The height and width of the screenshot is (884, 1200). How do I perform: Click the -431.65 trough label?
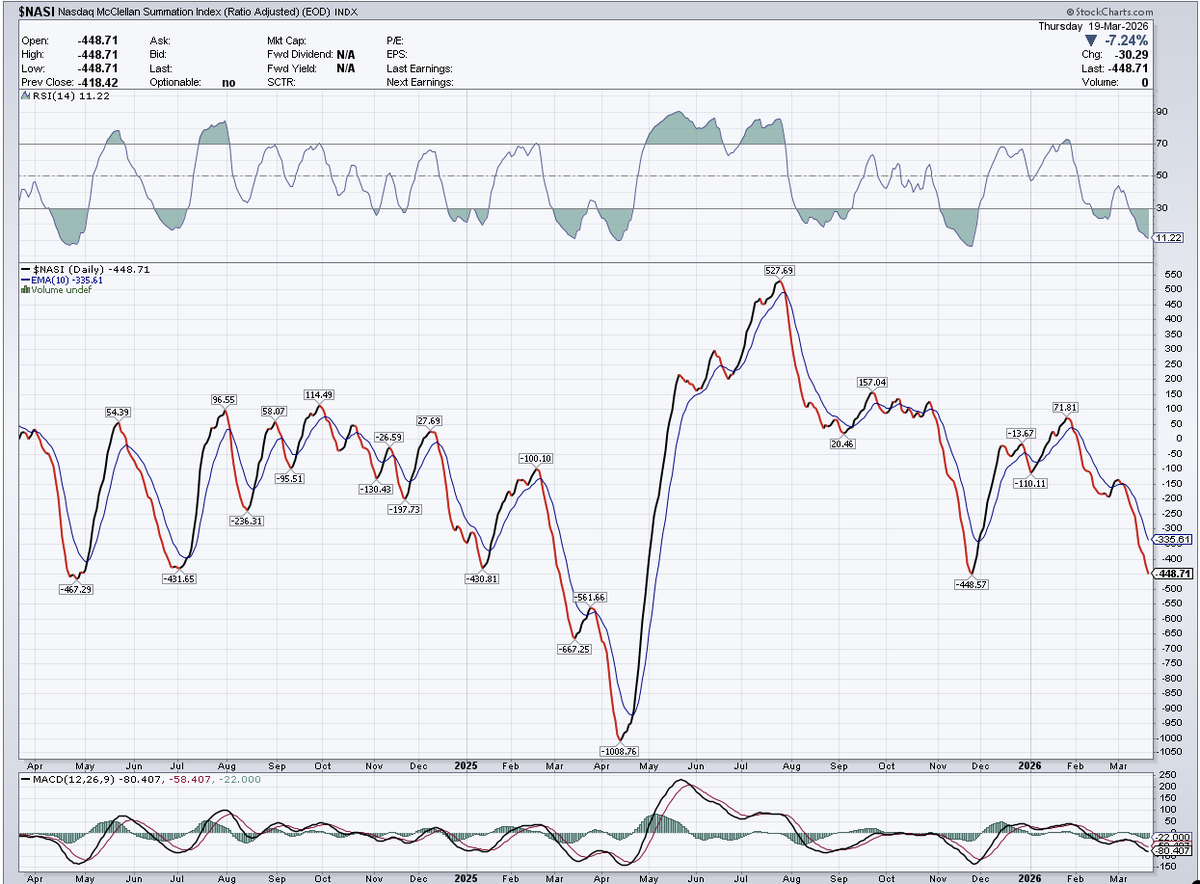coord(180,579)
